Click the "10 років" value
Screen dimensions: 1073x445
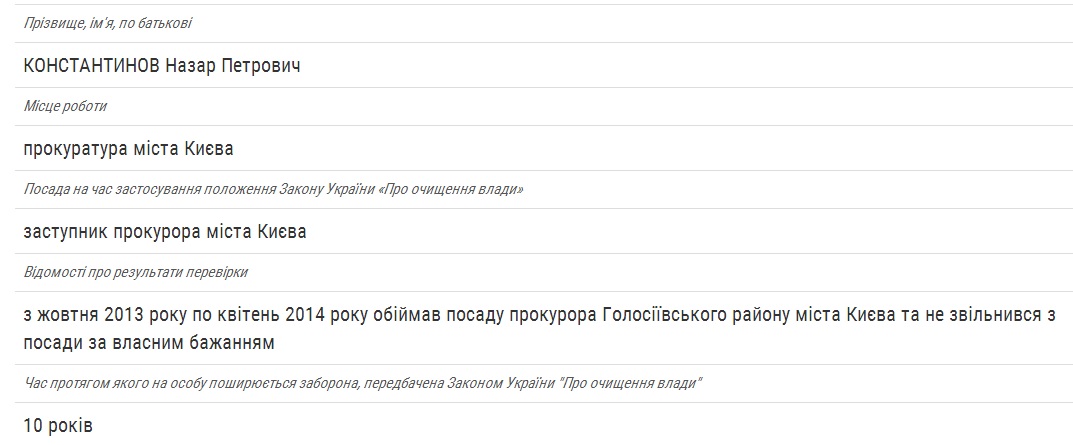click(x=58, y=426)
